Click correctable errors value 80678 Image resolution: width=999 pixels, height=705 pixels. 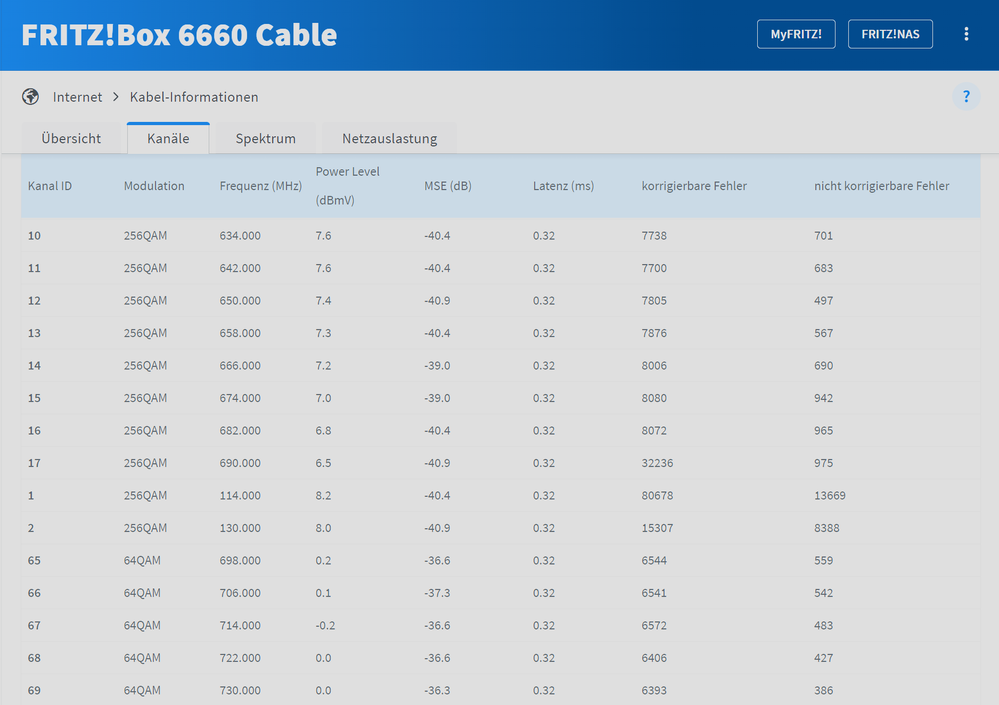click(658, 495)
